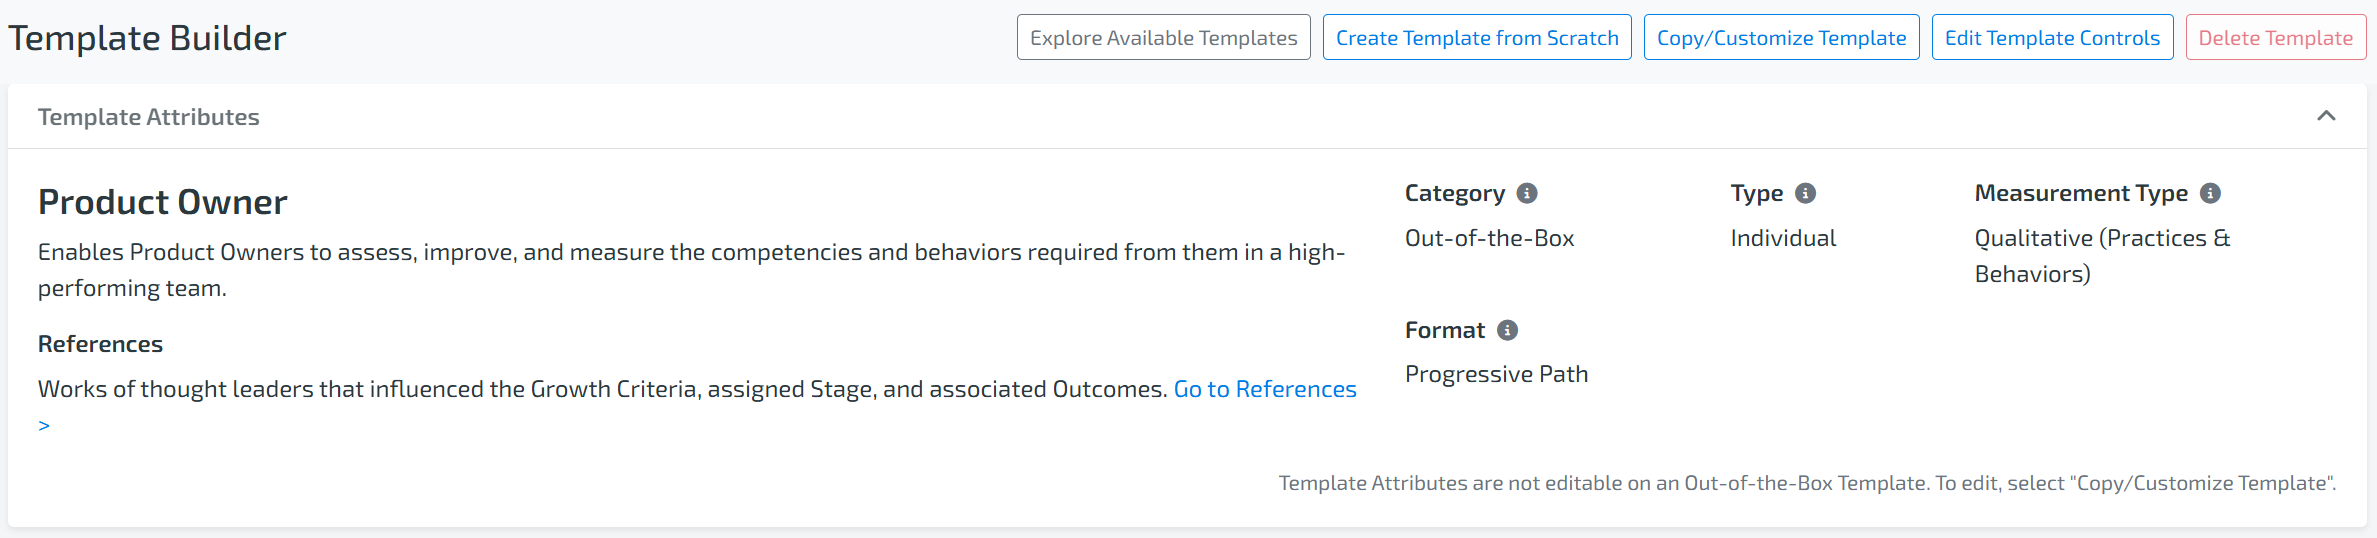Viewport: 2377px width, 538px height.
Task: Select the Out-of-the-Box category value
Action: pos(1489,238)
